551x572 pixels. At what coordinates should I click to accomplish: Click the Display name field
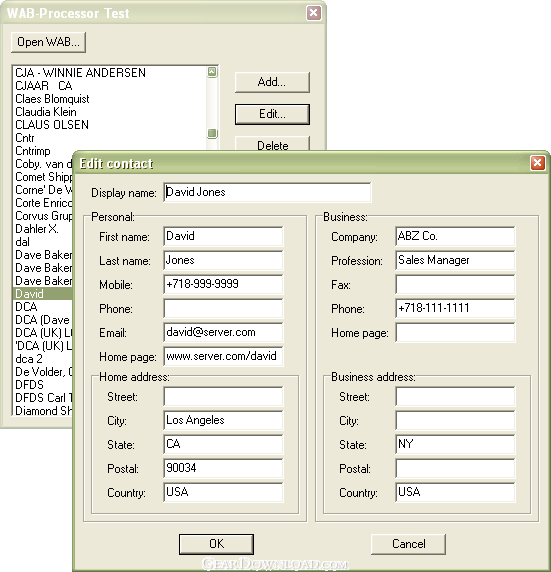point(267,192)
